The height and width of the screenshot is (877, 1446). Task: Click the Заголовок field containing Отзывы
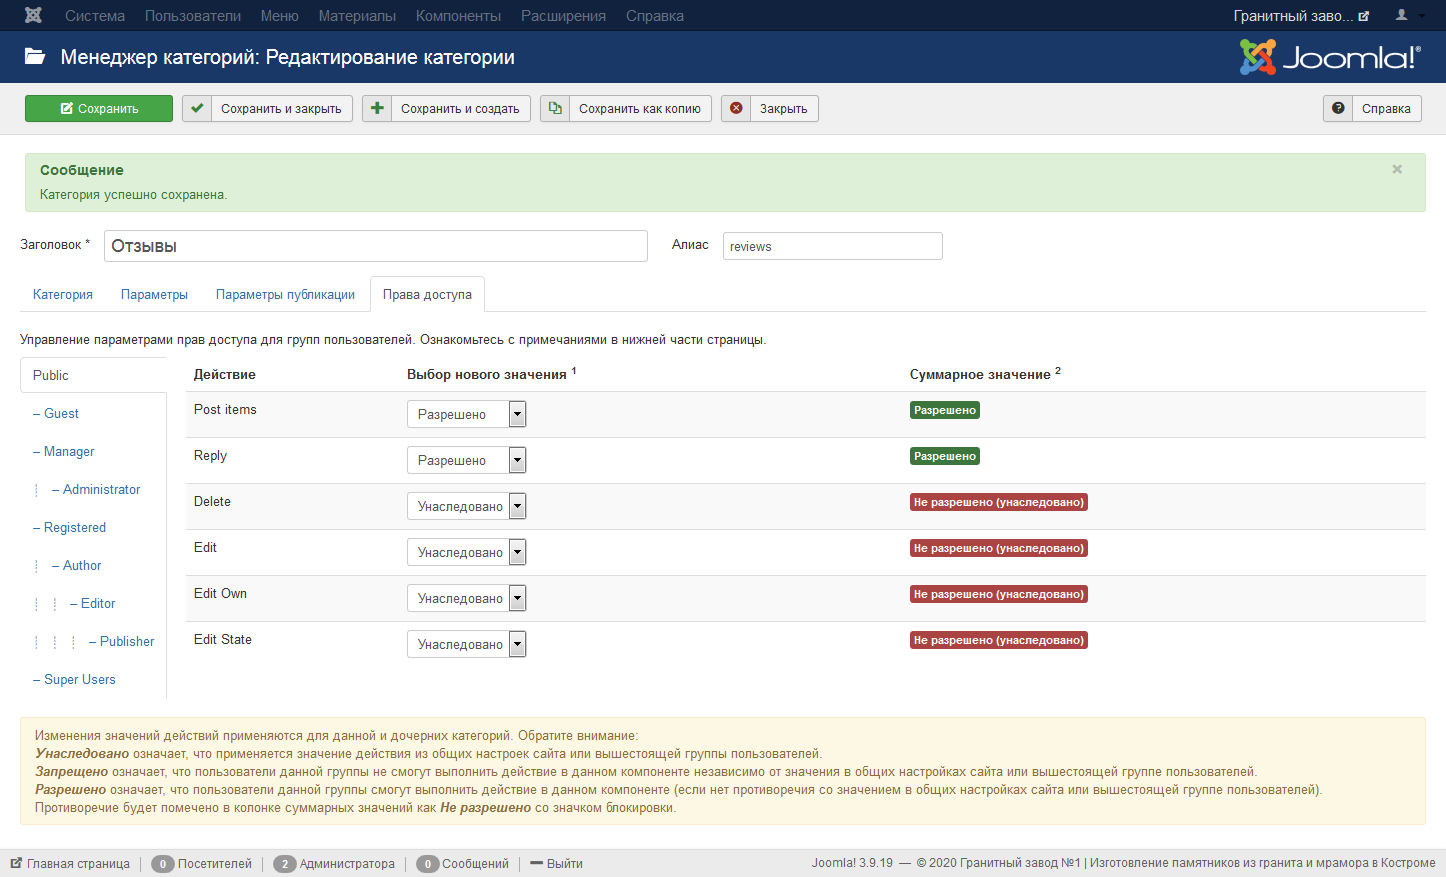tap(376, 246)
